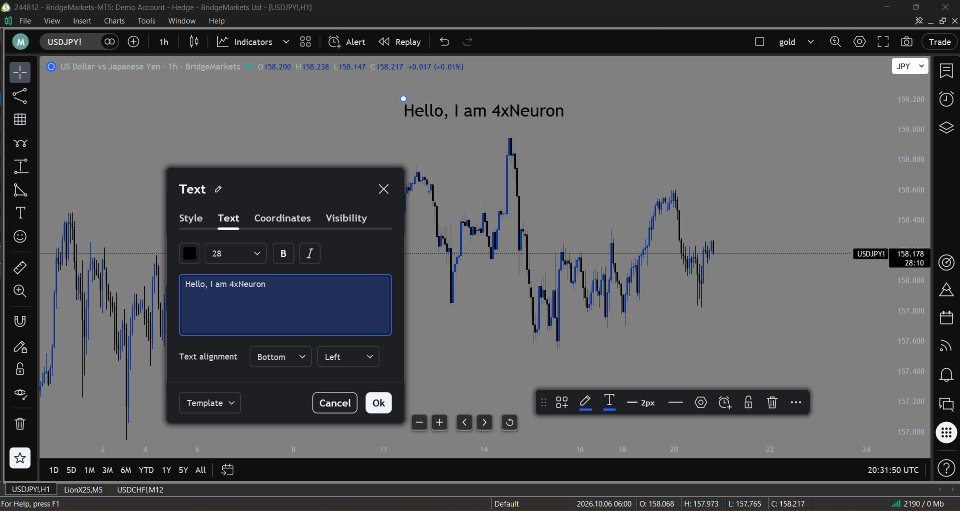Open the JPY currency dropdown

pyautogui.click(x=910, y=66)
